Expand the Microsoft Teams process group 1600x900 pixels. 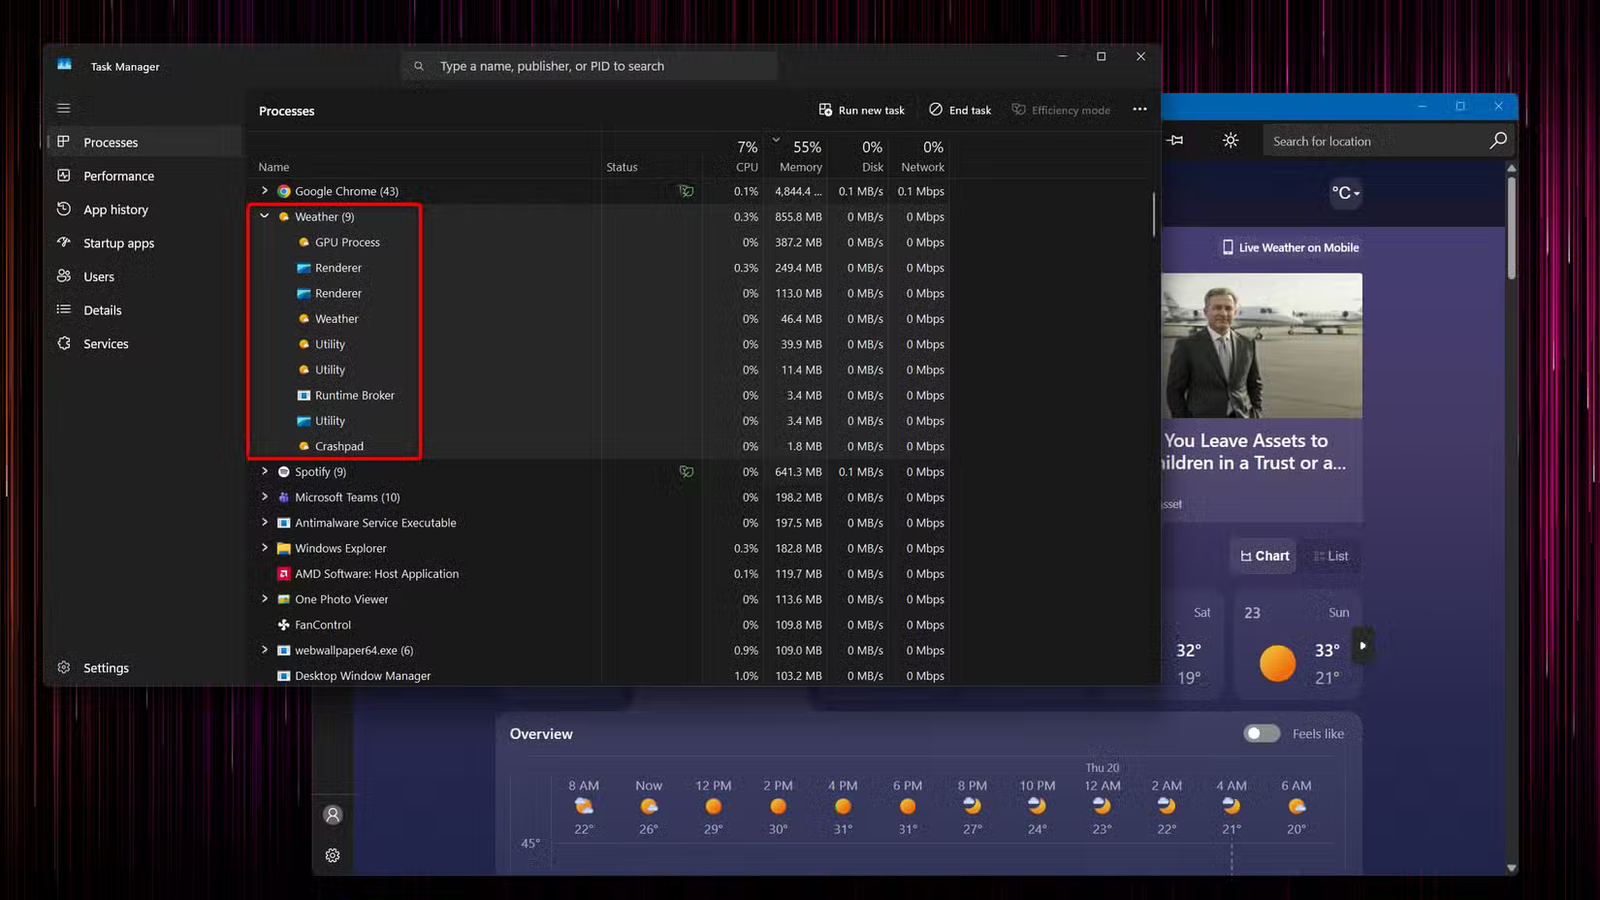264,497
